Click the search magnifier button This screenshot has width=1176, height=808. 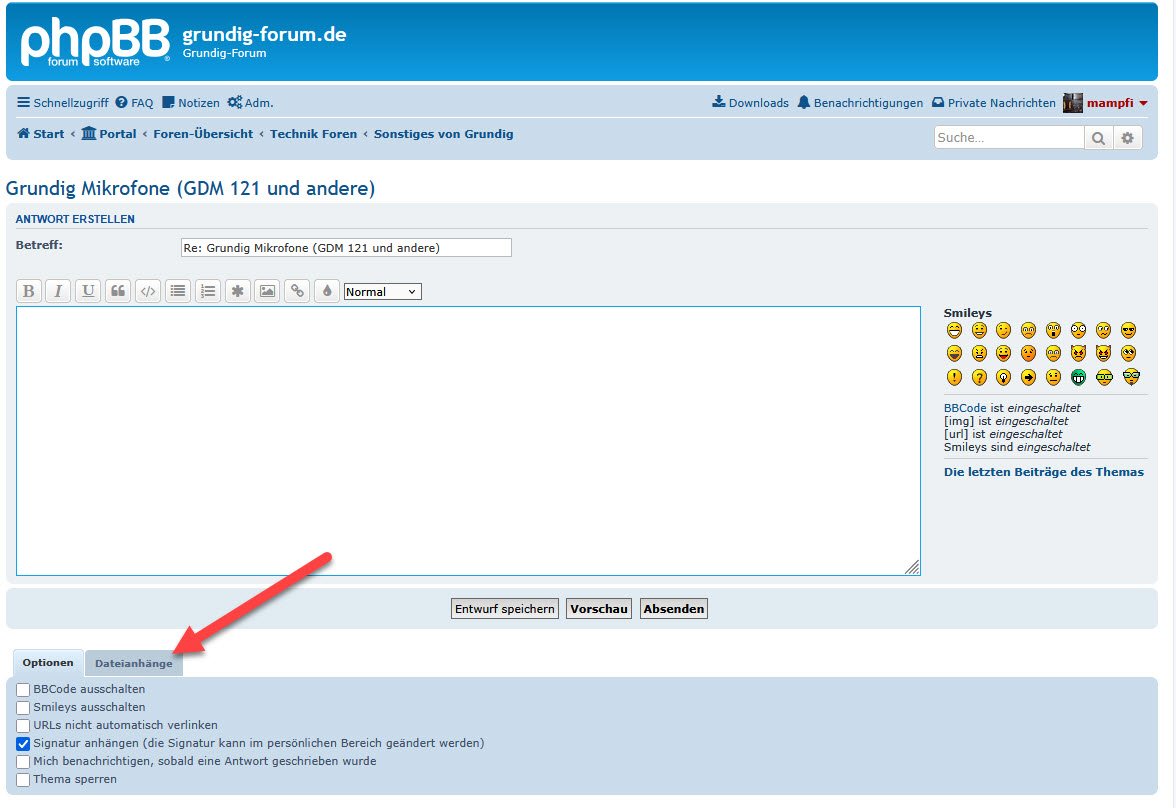point(1098,138)
